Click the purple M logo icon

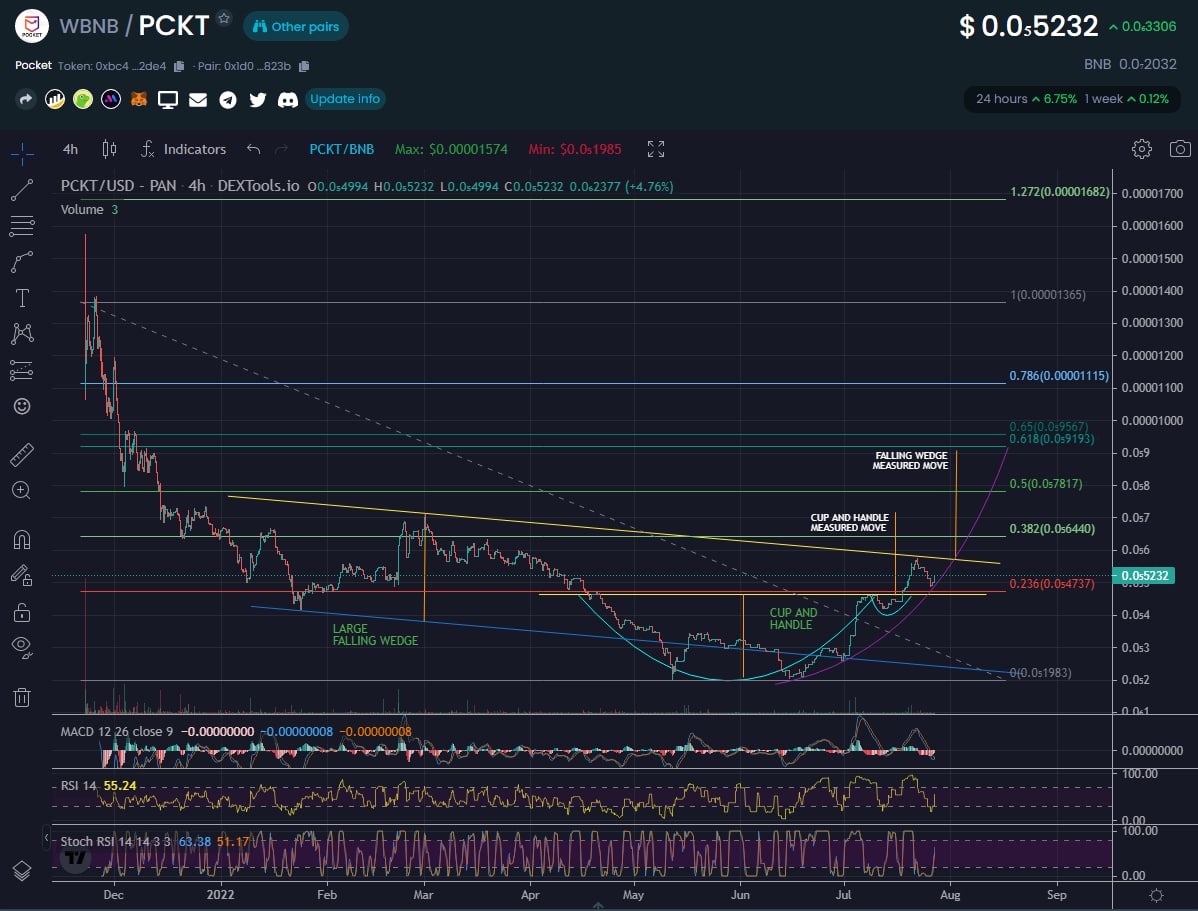(111, 99)
